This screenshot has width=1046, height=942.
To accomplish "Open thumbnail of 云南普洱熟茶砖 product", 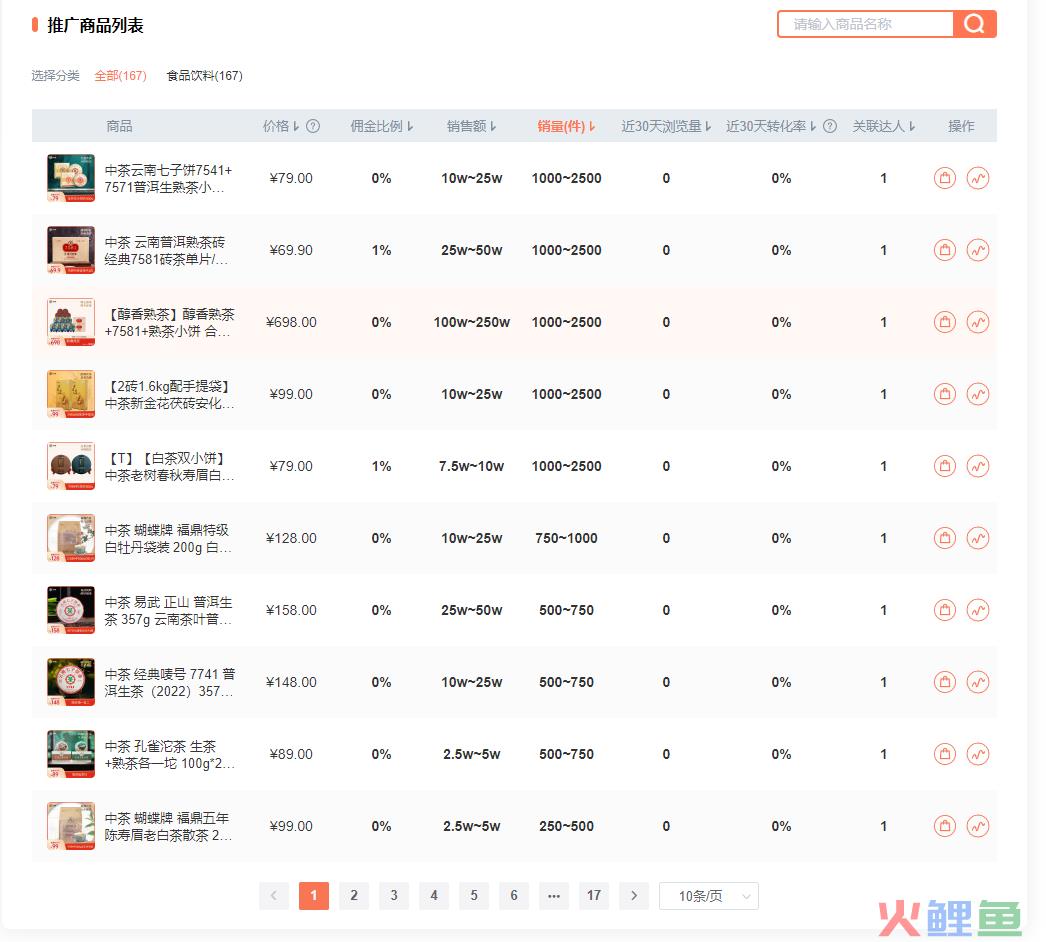I will [71, 250].
